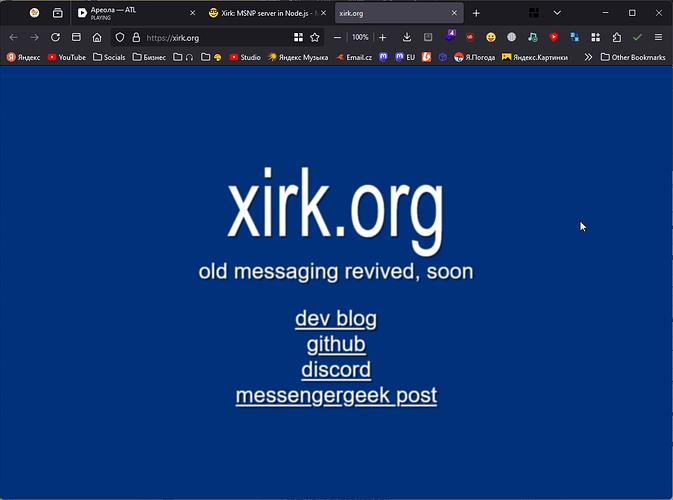
Task: Zoom in with the plus button
Action: coord(382,38)
